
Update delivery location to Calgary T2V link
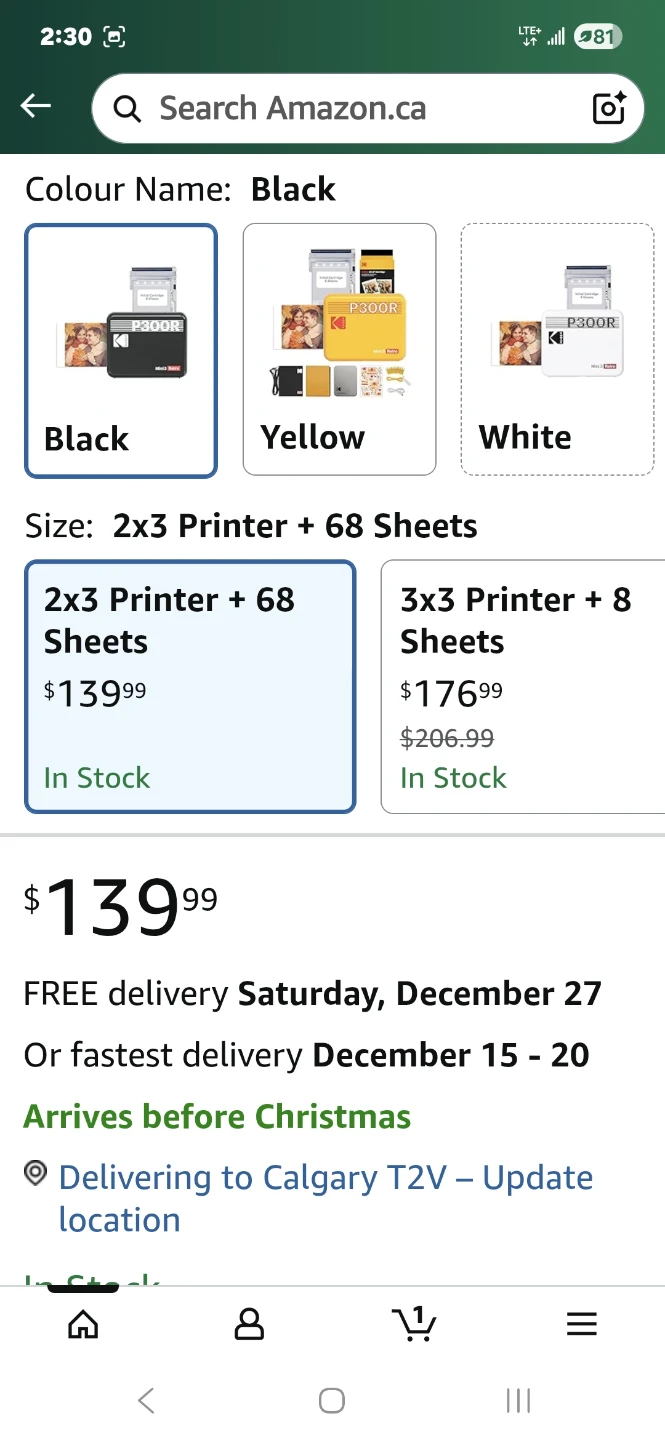coord(325,1198)
